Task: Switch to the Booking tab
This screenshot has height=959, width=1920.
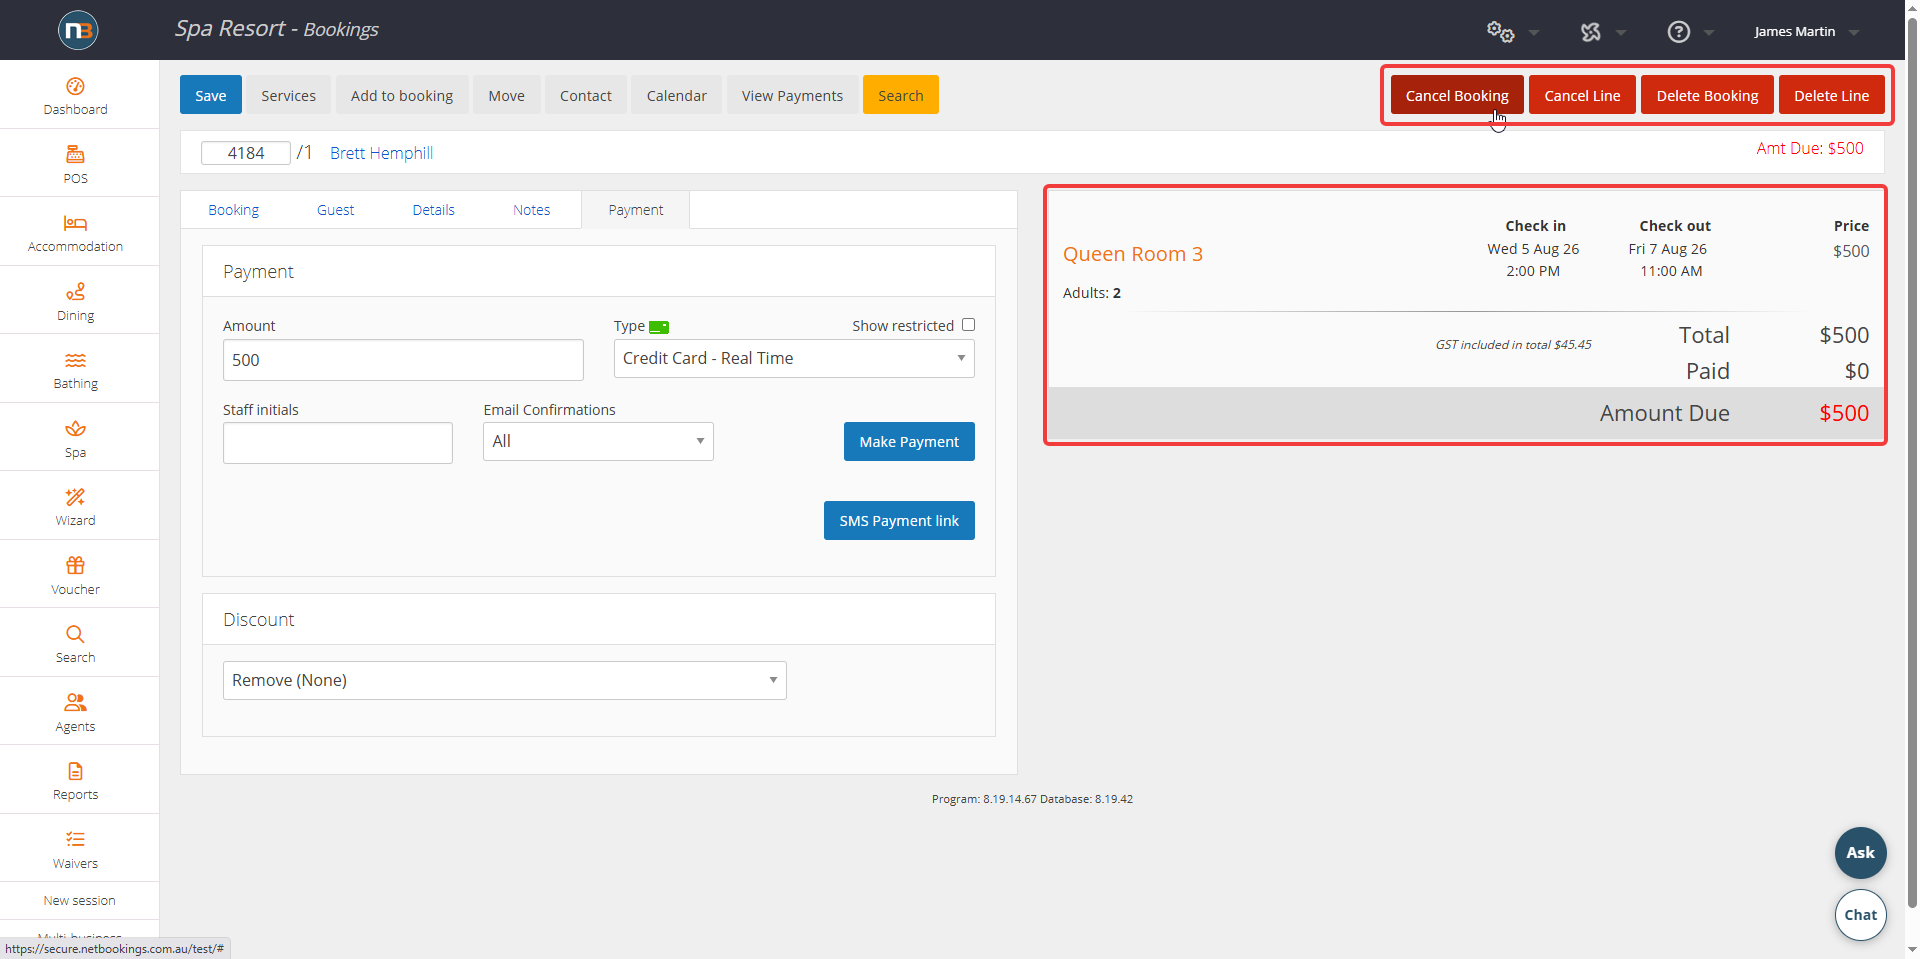Action: [233, 210]
